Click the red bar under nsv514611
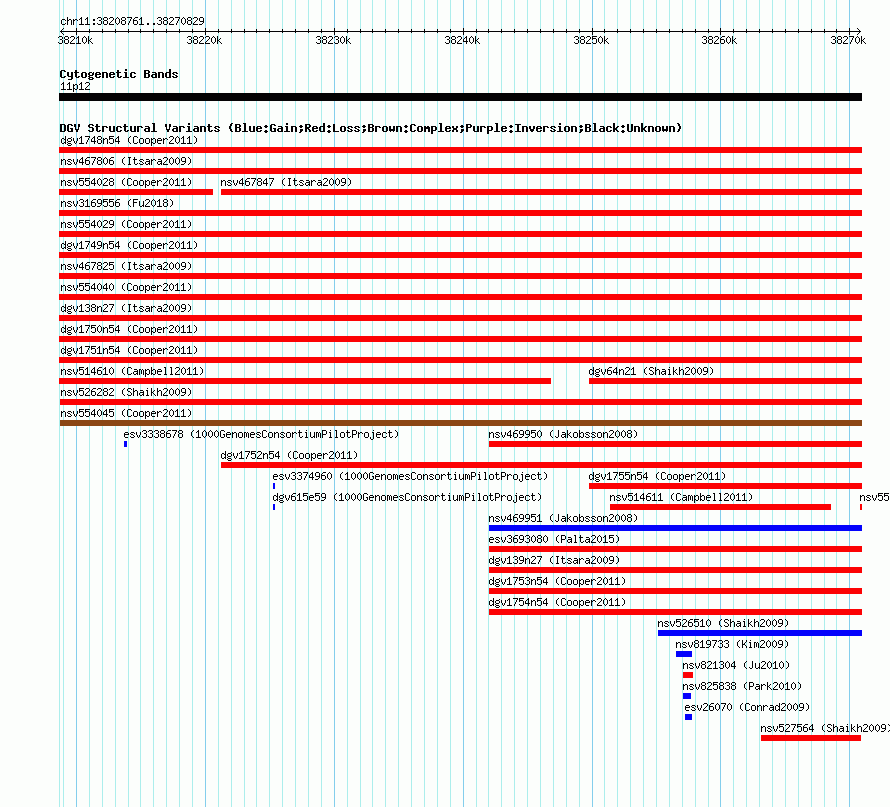The width and height of the screenshot is (890, 807). pyautogui.click(x=720, y=507)
